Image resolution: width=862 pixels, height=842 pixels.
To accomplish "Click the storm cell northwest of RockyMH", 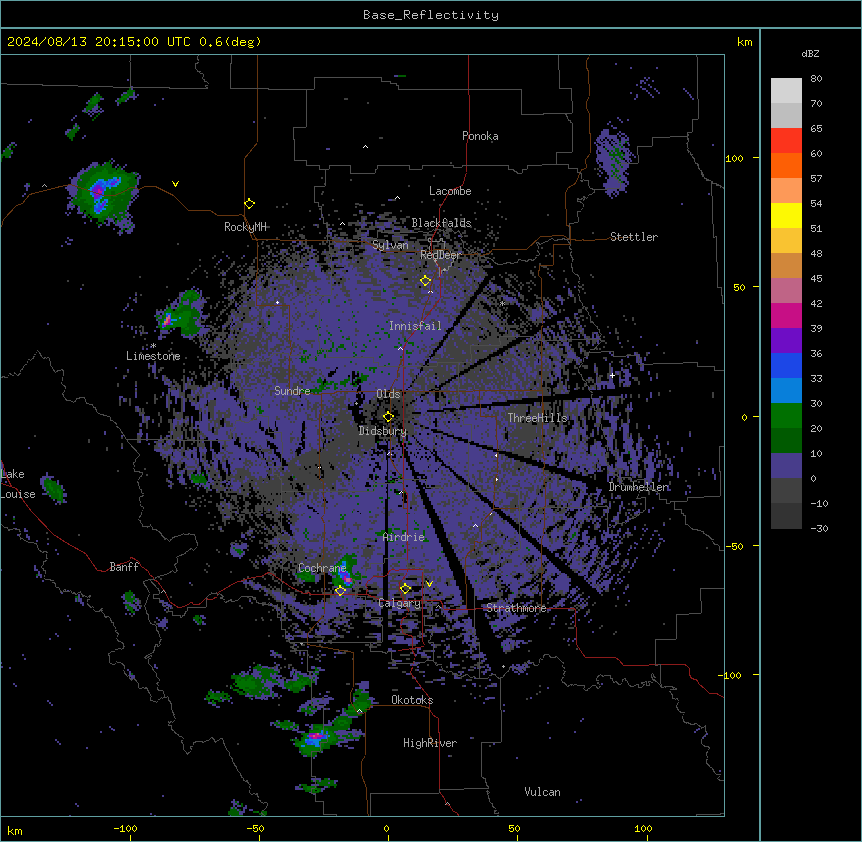I will pos(103,192).
